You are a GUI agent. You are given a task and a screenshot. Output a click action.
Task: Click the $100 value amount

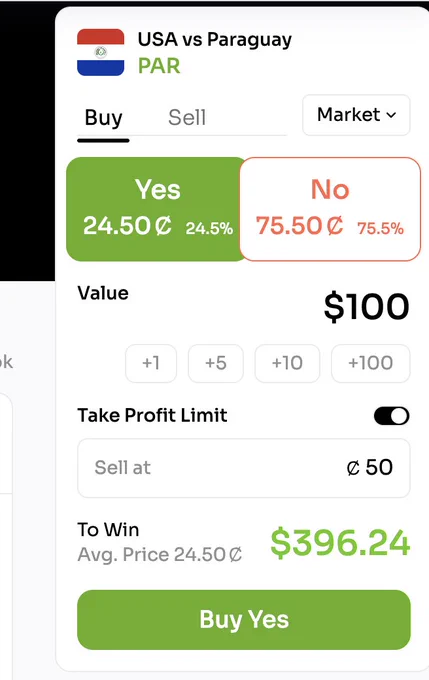coord(367,307)
